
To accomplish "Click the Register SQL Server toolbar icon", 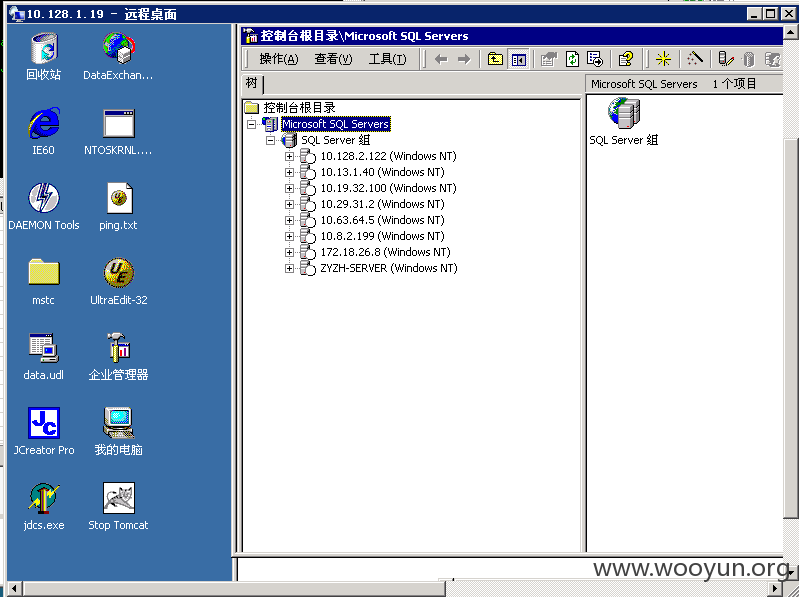I will coord(725,59).
